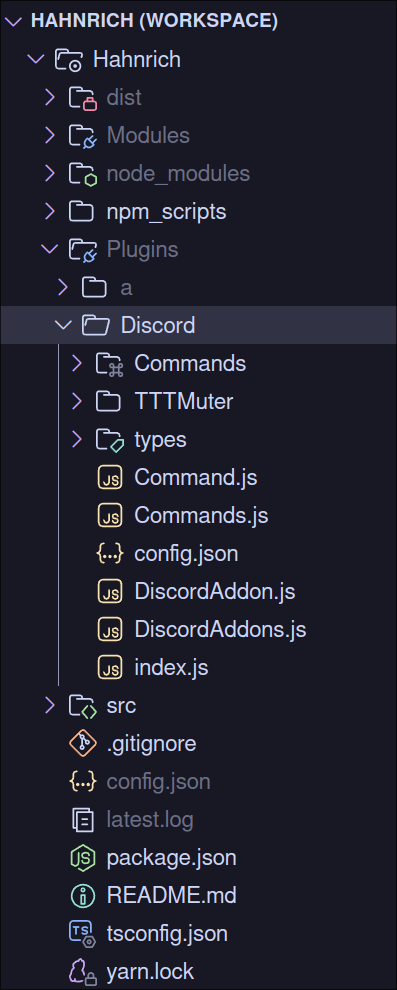Click the TypeScript icon next to tsconfig.json
Screen dimensions: 397x990
tap(83, 934)
